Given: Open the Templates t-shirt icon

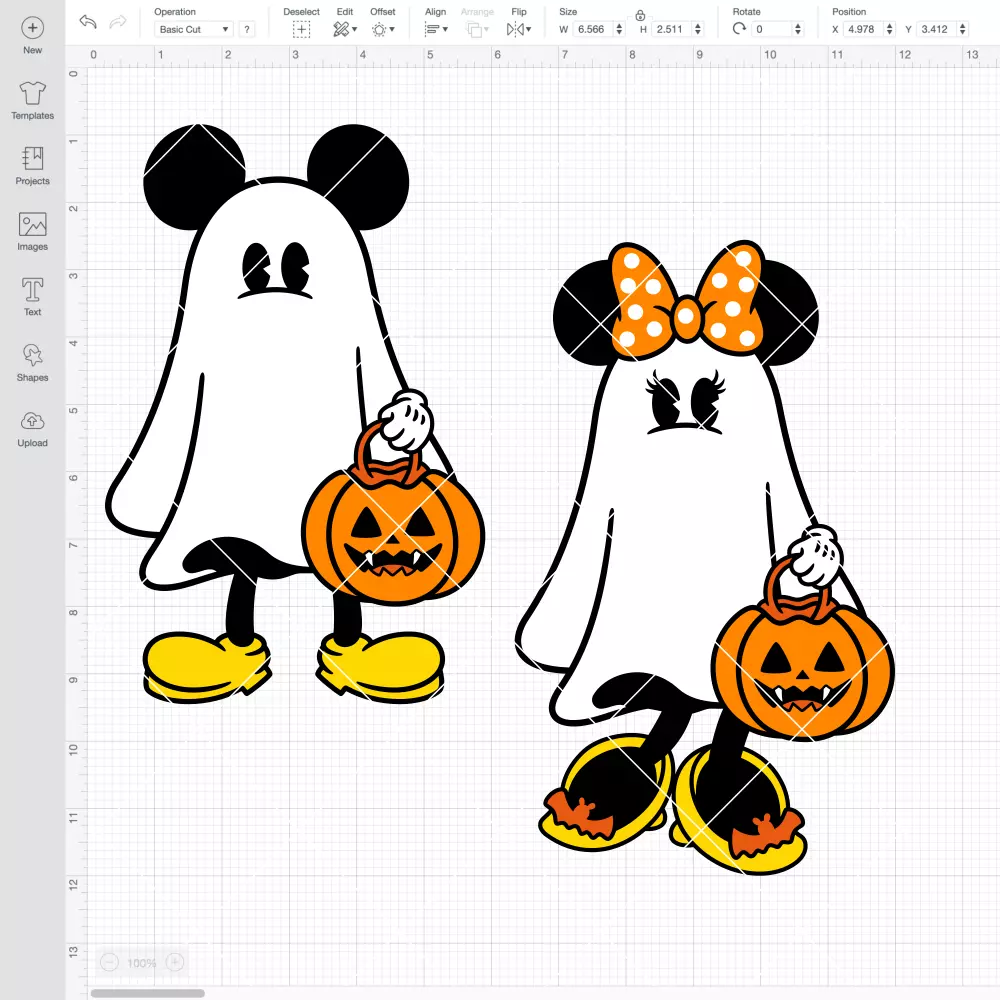Looking at the screenshot, I should pos(33,93).
